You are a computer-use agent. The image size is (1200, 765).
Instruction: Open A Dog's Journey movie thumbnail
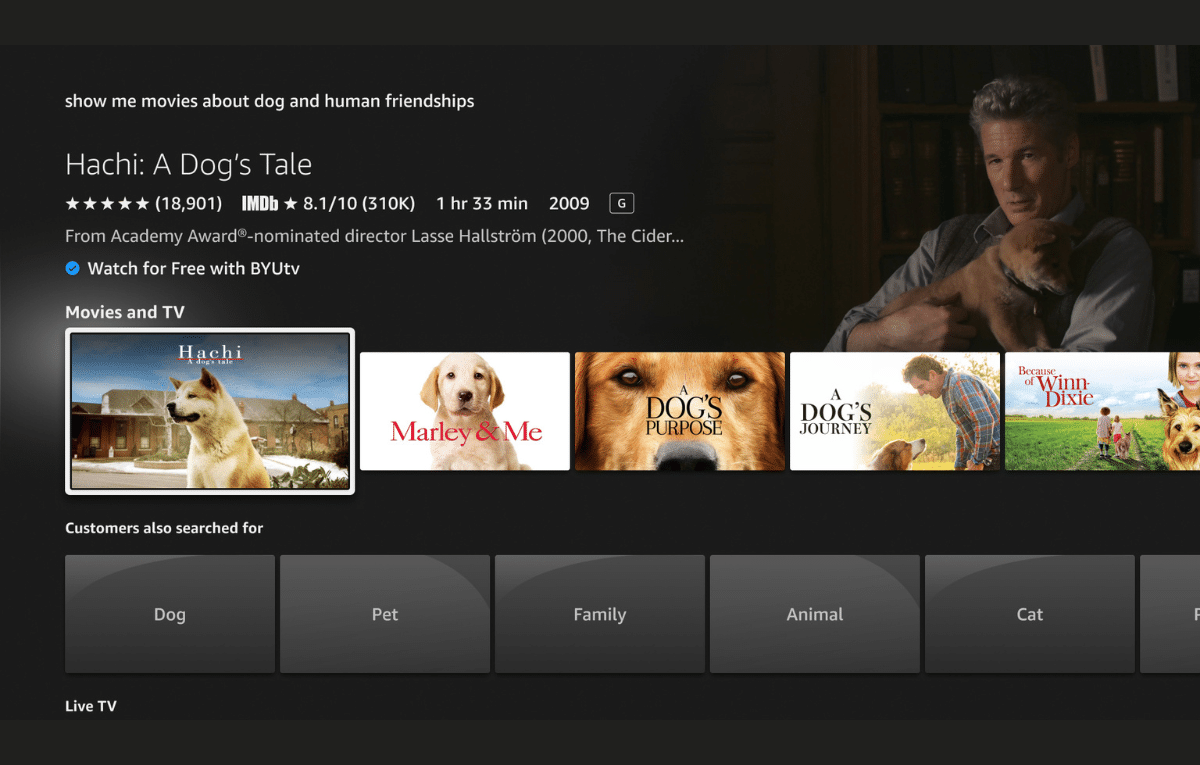[x=895, y=411]
